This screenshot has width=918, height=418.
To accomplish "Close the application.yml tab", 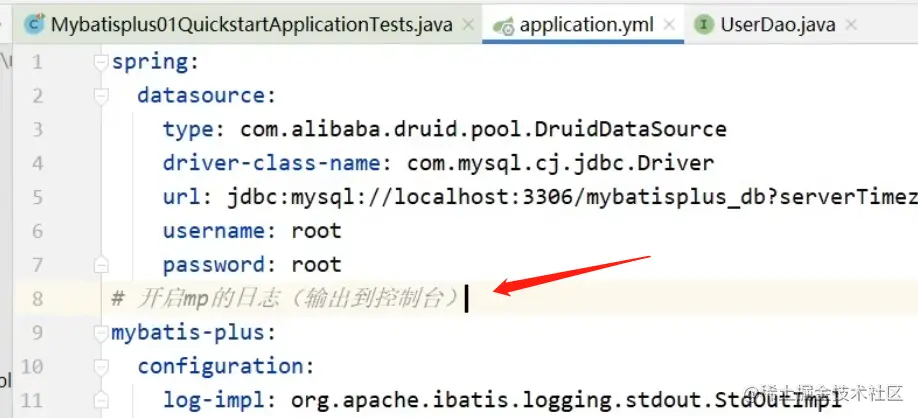I will [669, 25].
